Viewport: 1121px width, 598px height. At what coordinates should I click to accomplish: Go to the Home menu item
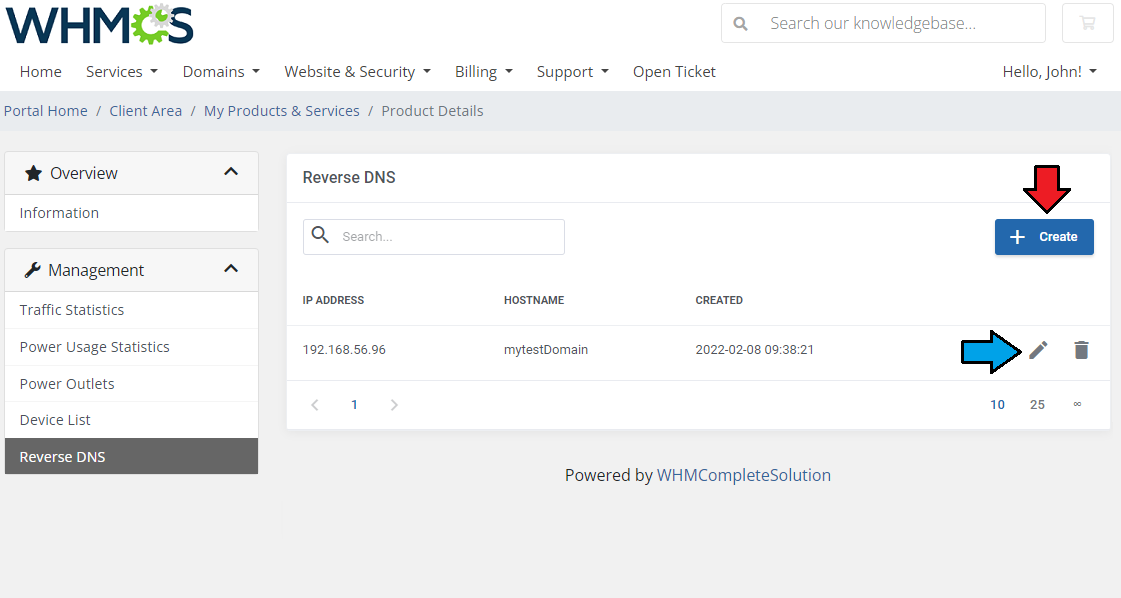pyautogui.click(x=41, y=72)
